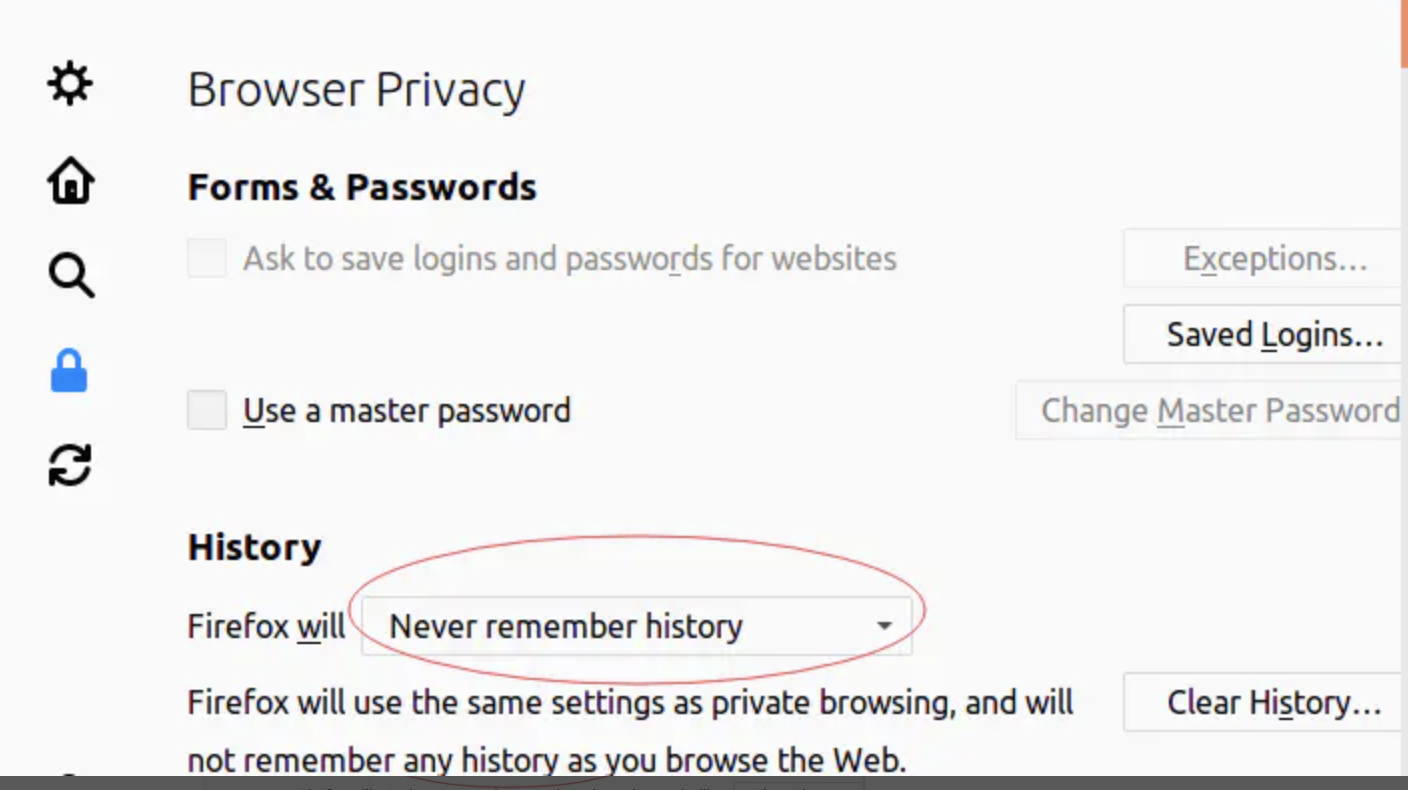1408x790 pixels.
Task: Go to the Home panel icon
Action: tap(70, 181)
